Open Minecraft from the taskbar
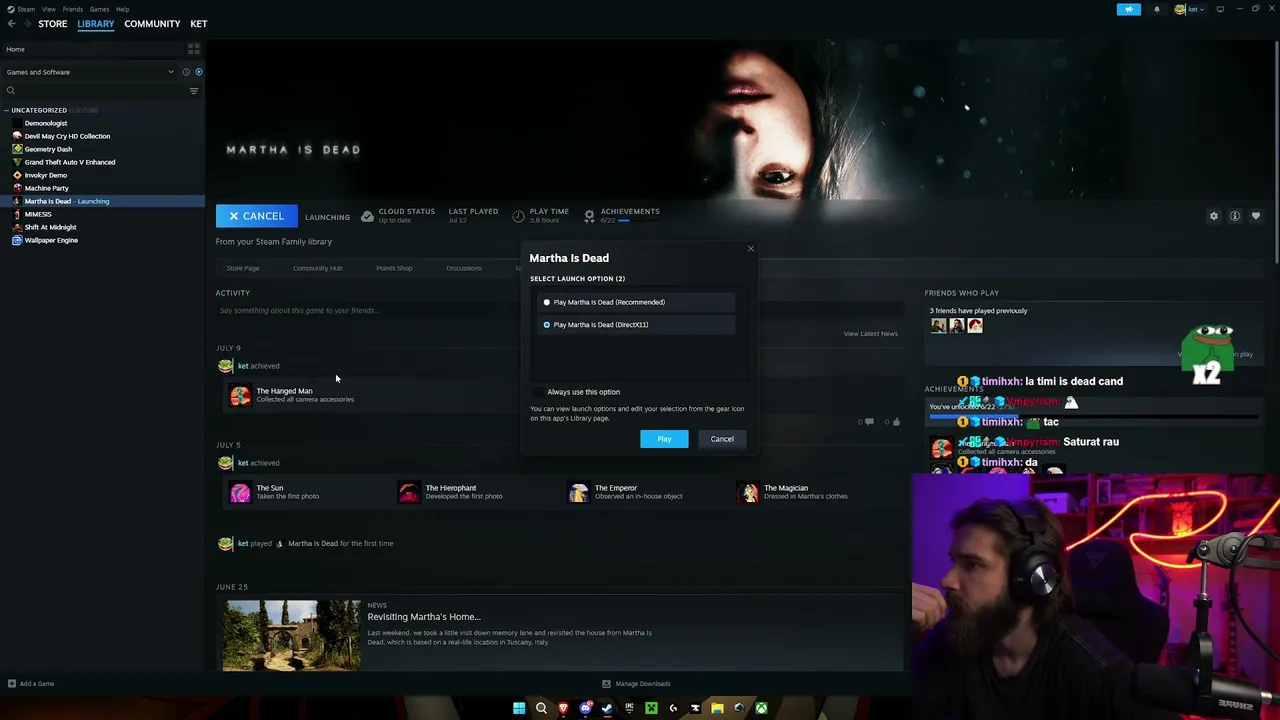This screenshot has width=1280, height=720. pos(651,708)
